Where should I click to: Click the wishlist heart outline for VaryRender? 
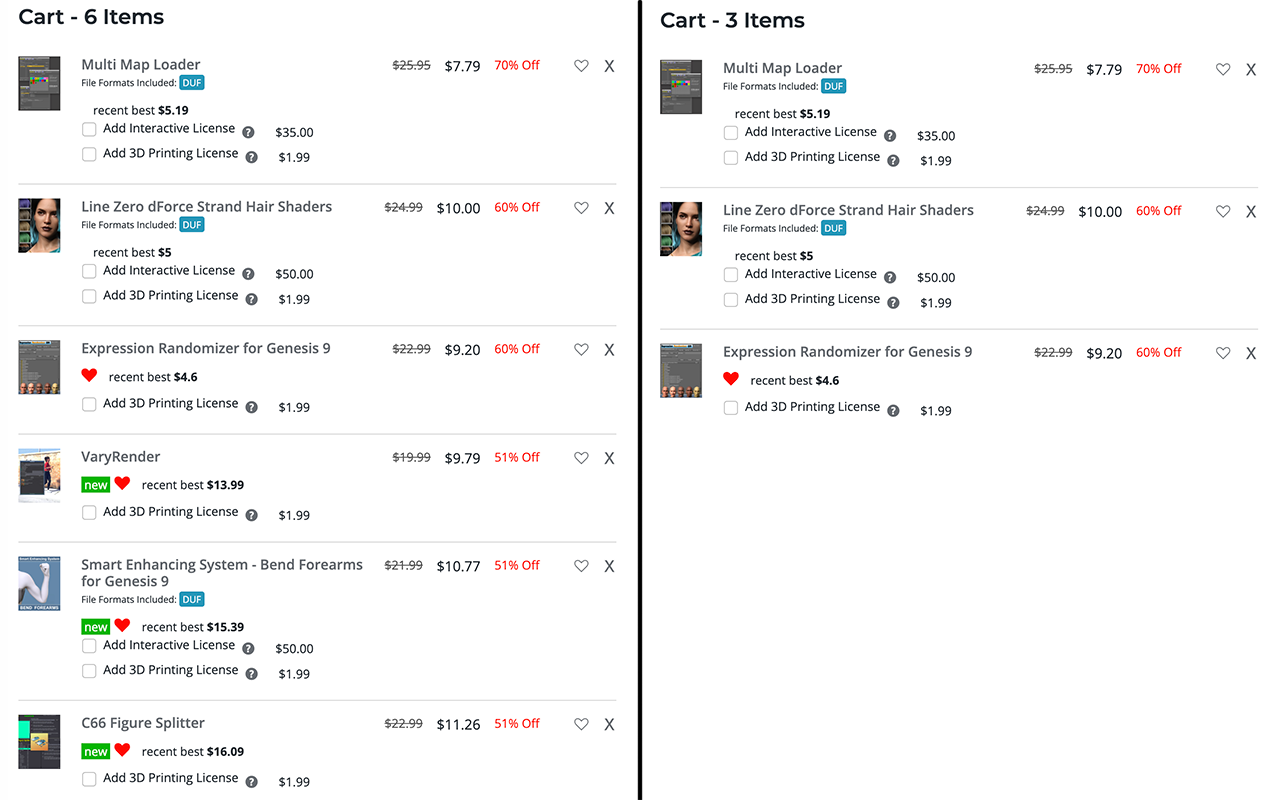(x=581, y=458)
